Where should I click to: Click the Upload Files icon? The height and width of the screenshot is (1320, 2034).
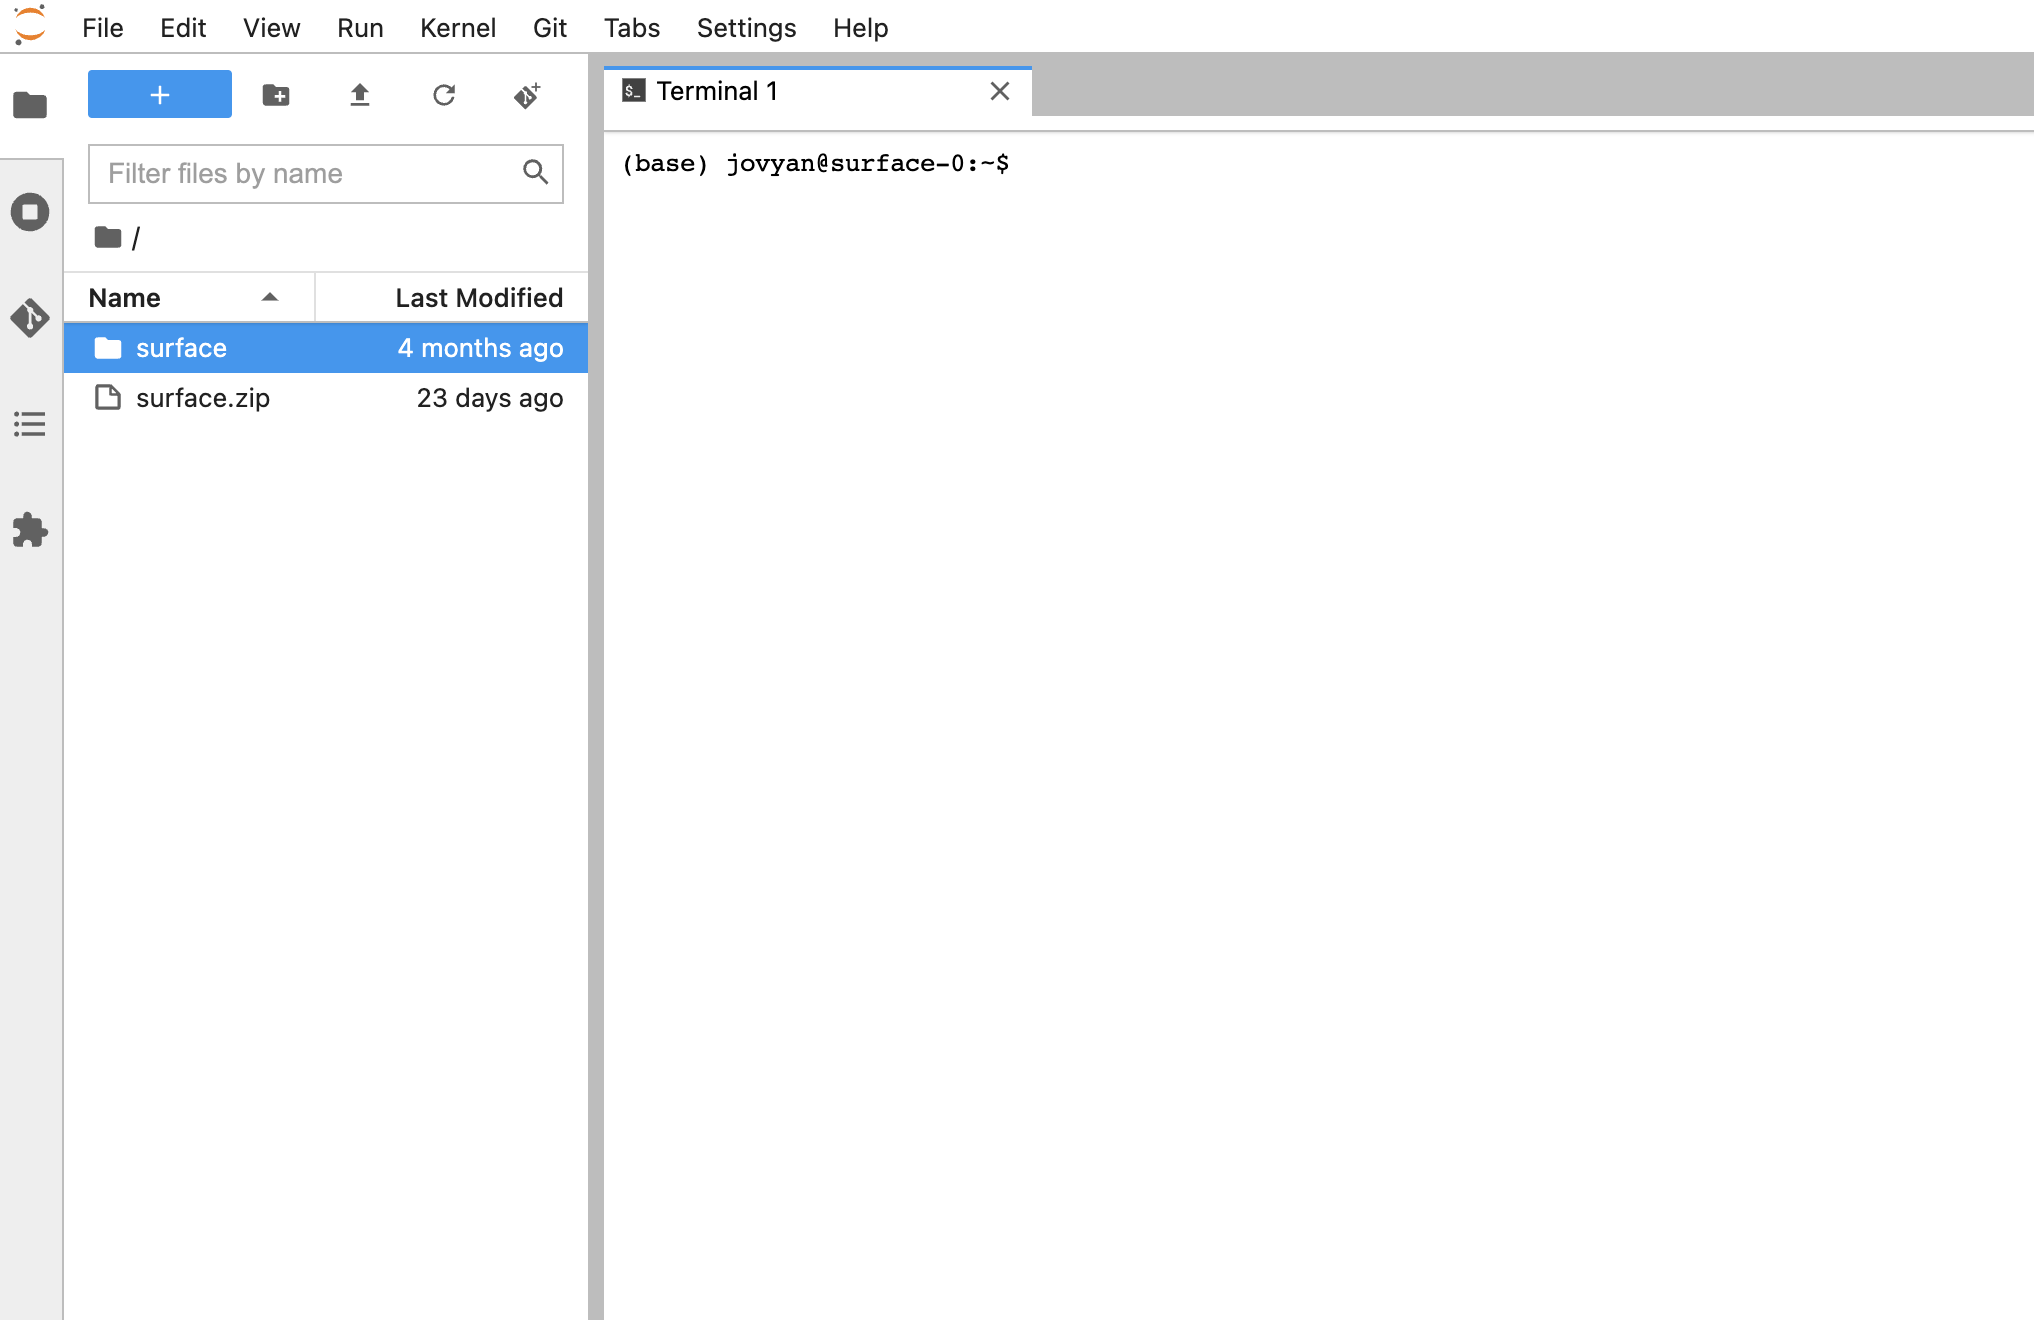(x=360, y=95)
